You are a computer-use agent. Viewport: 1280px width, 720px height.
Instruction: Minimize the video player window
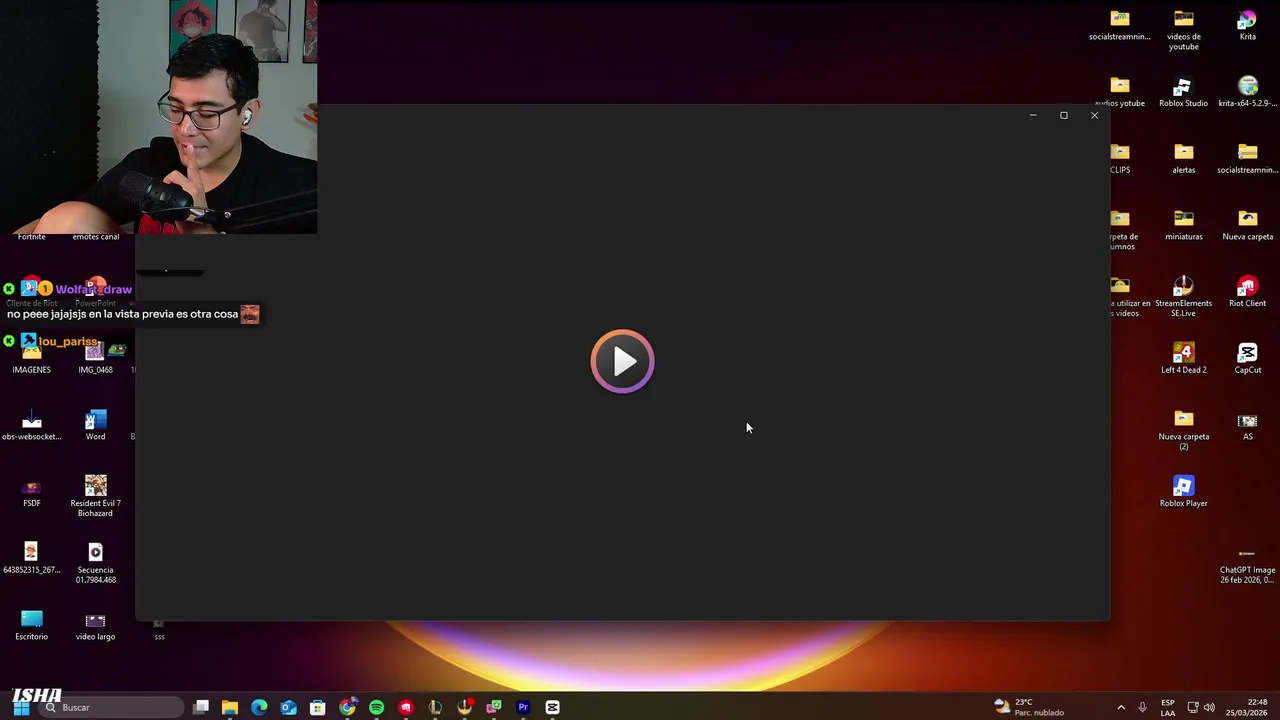pos(1033,115)
